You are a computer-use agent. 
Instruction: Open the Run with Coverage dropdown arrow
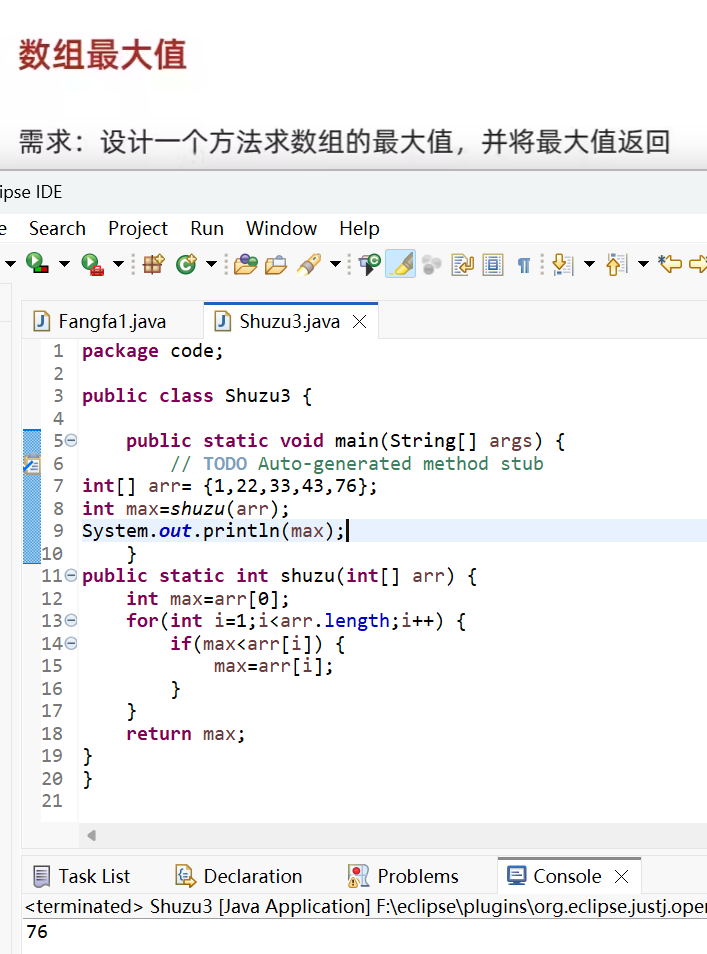coord(64,264)
